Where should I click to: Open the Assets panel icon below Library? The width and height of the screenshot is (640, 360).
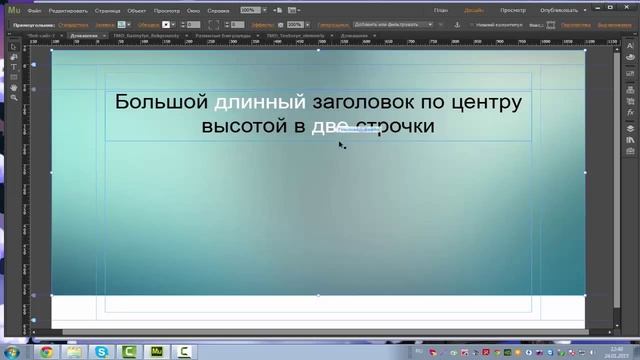630,151
